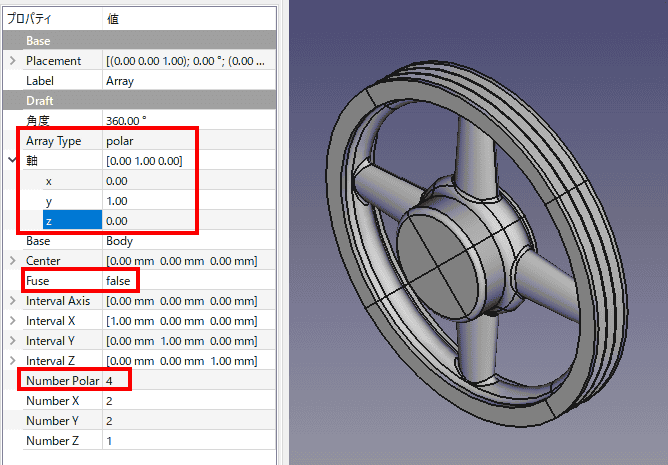Select the Base group header
Viewport: 668px width, 465px height.
coord(140,40)
